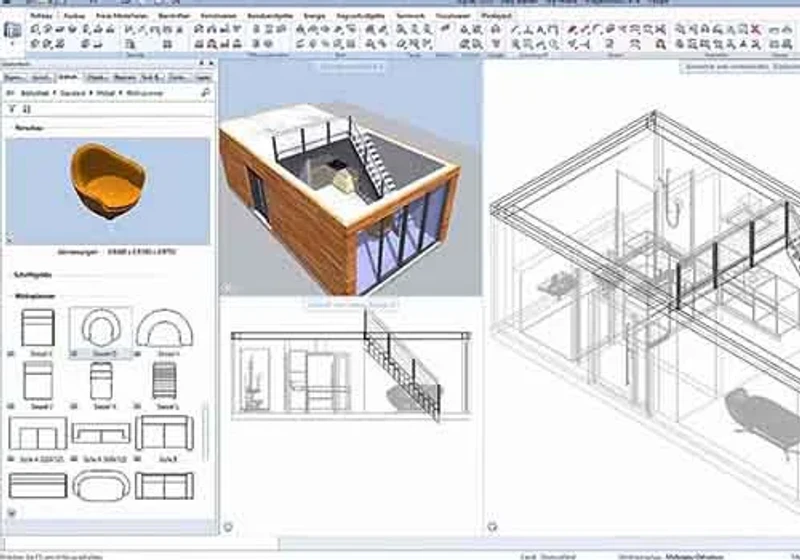This screenshot has width=800, height=560.
Task: Click Möbel in the library breadcrumb path
Action: (106, 93)
